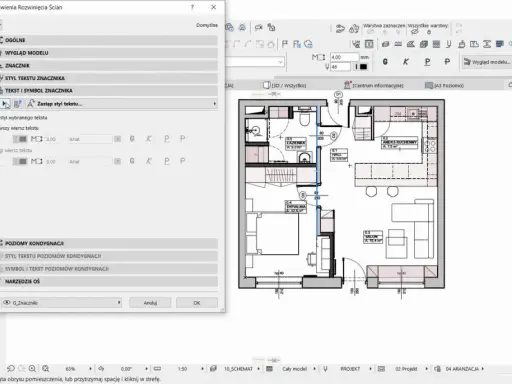The image size is (512, 384).
Task: Click the Wygląd modelu button in toolbar
Action: [487, 62]
